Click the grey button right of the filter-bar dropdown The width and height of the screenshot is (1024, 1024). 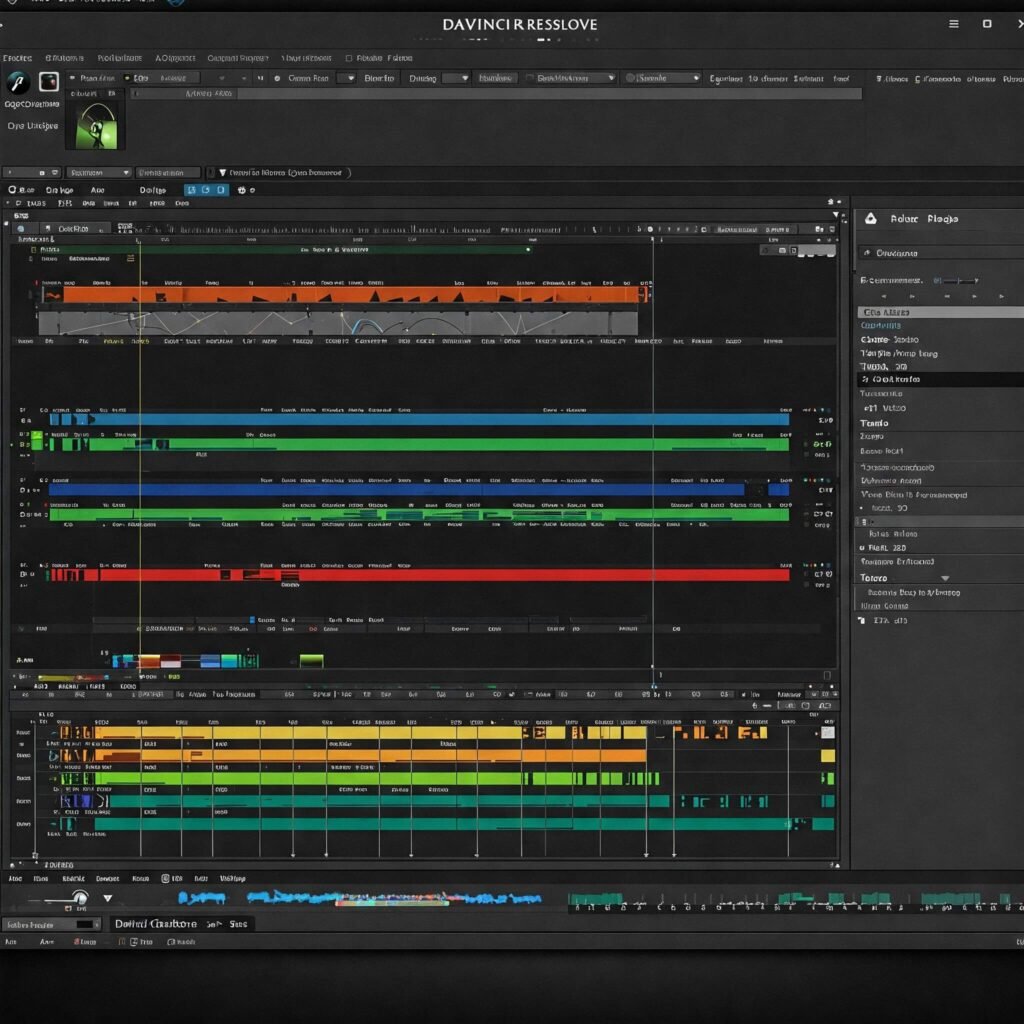coord(168,172)
